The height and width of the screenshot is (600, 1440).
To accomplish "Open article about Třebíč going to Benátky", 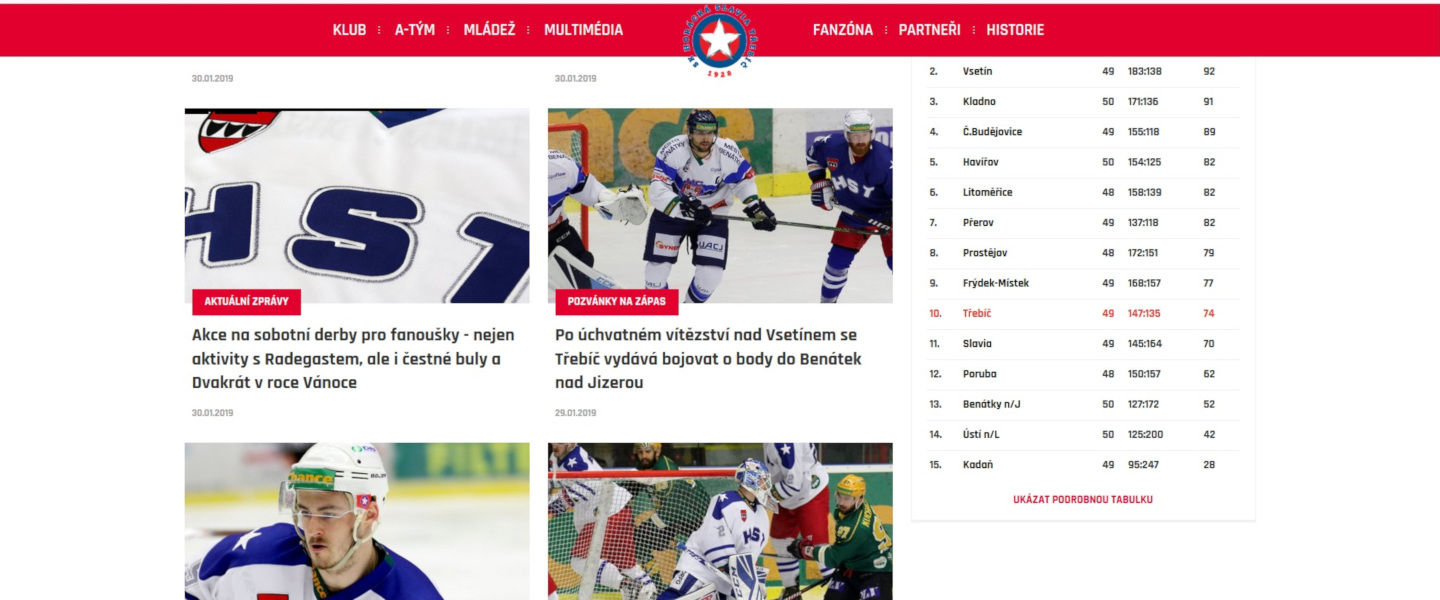I will tap(708, 358).
